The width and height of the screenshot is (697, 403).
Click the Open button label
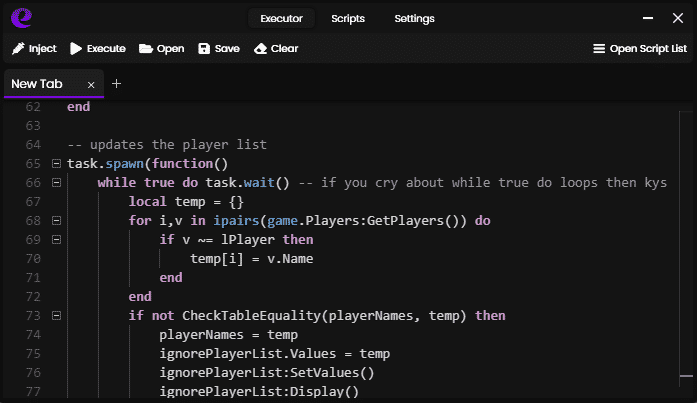coord(170,48)
